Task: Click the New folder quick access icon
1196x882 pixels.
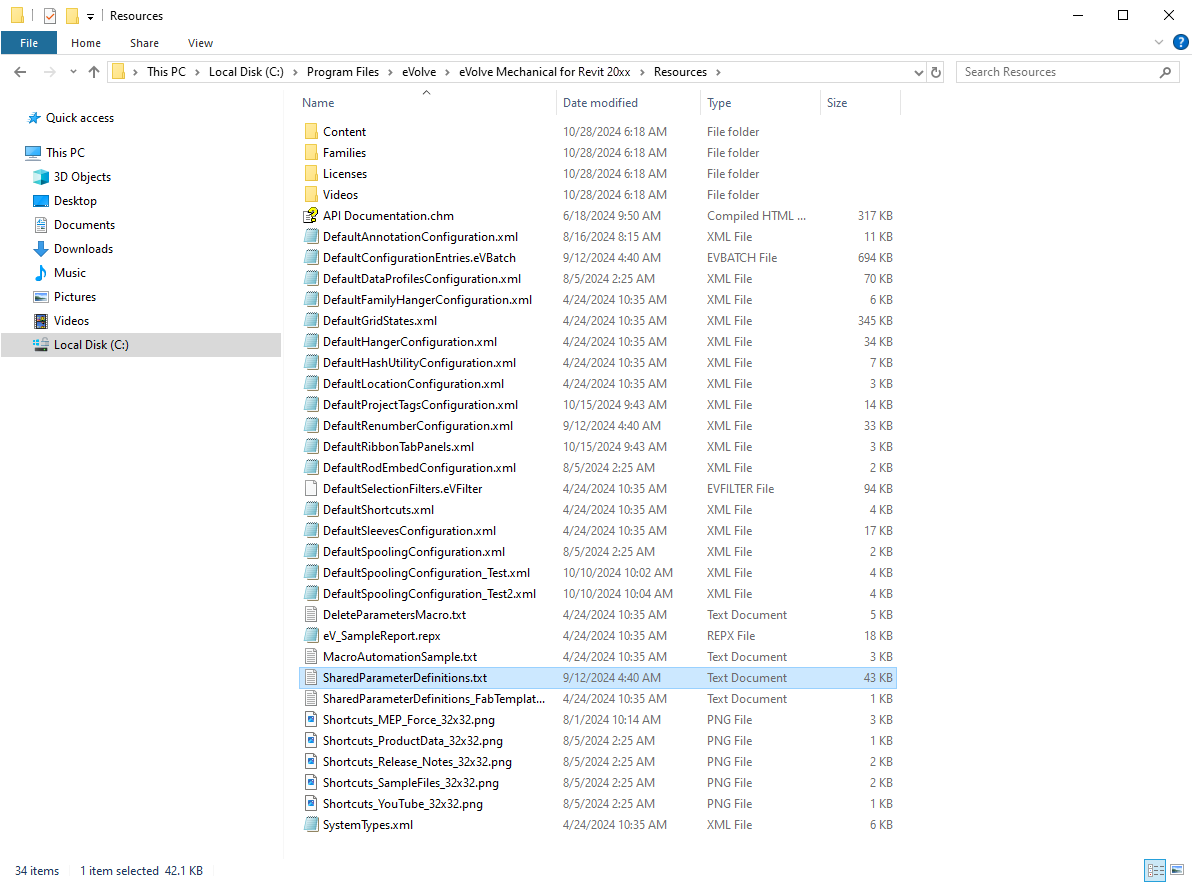Action: (x=72, y=15)
